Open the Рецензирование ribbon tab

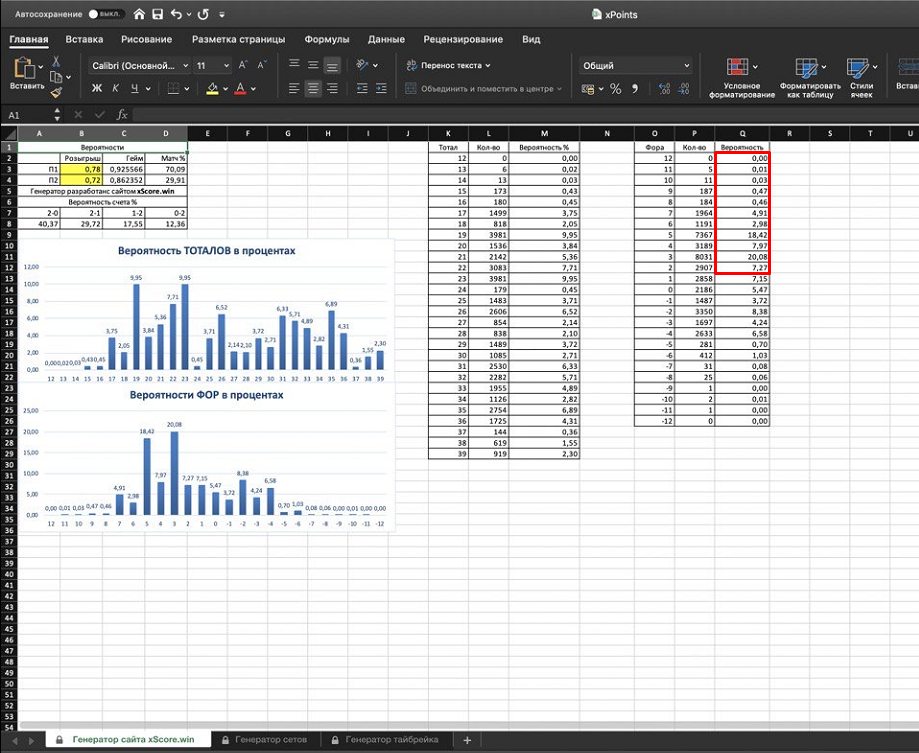[463, 39]
